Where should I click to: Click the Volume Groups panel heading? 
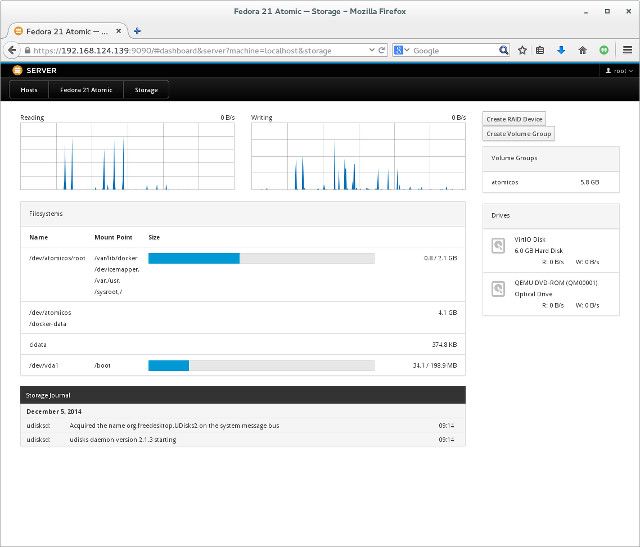[514, 158]
